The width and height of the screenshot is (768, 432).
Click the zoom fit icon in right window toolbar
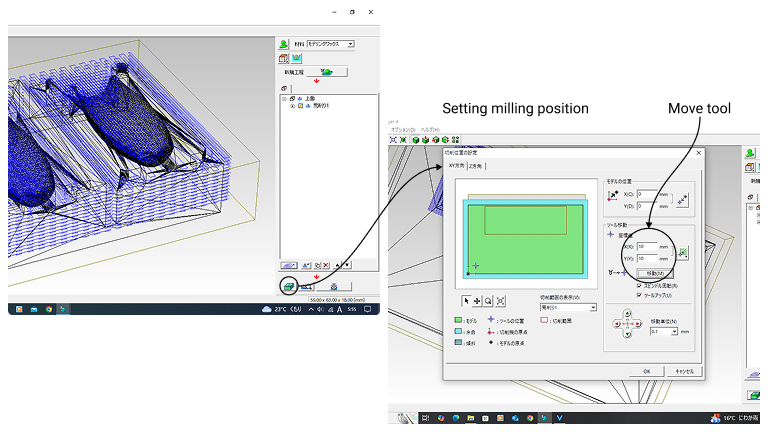click(x=393, y=140)
